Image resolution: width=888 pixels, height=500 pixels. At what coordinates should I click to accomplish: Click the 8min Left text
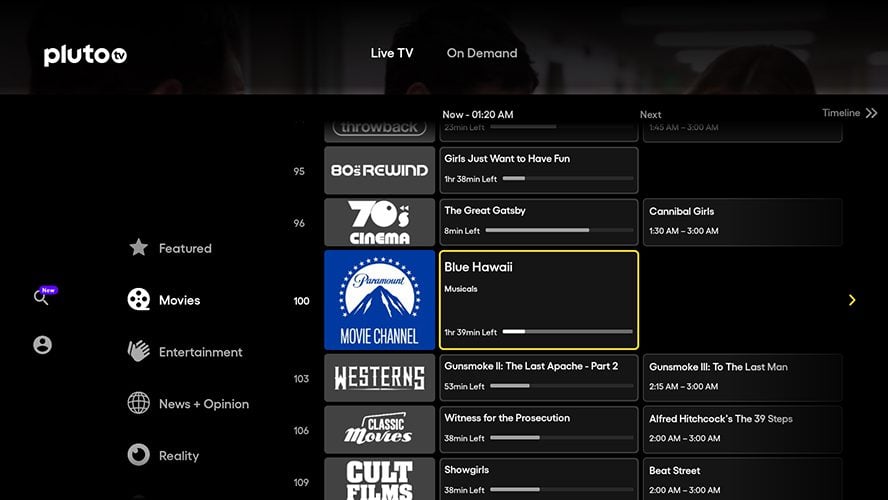462,231
